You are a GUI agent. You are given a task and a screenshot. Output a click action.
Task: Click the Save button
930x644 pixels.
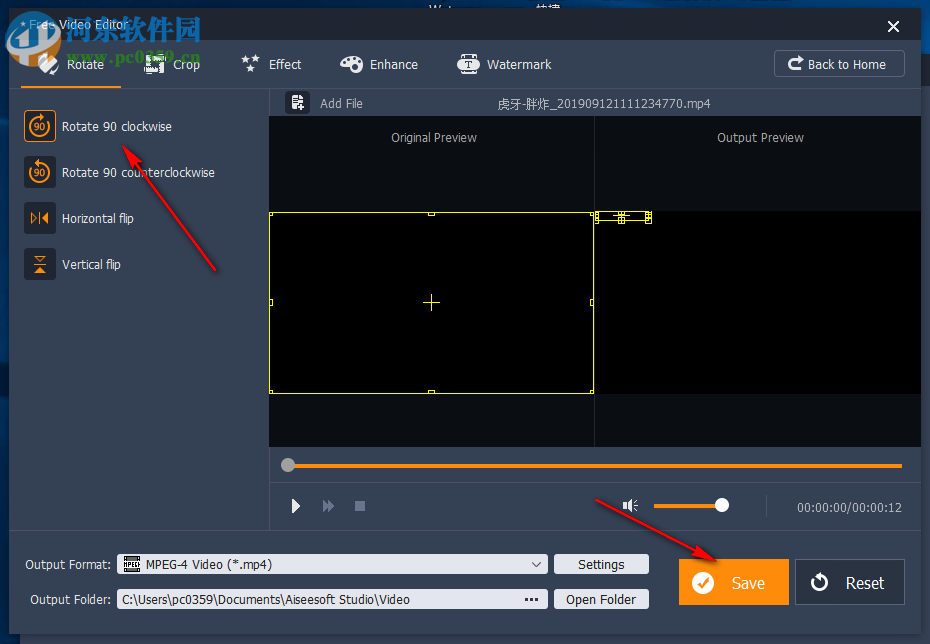click(x=733, y=582)
